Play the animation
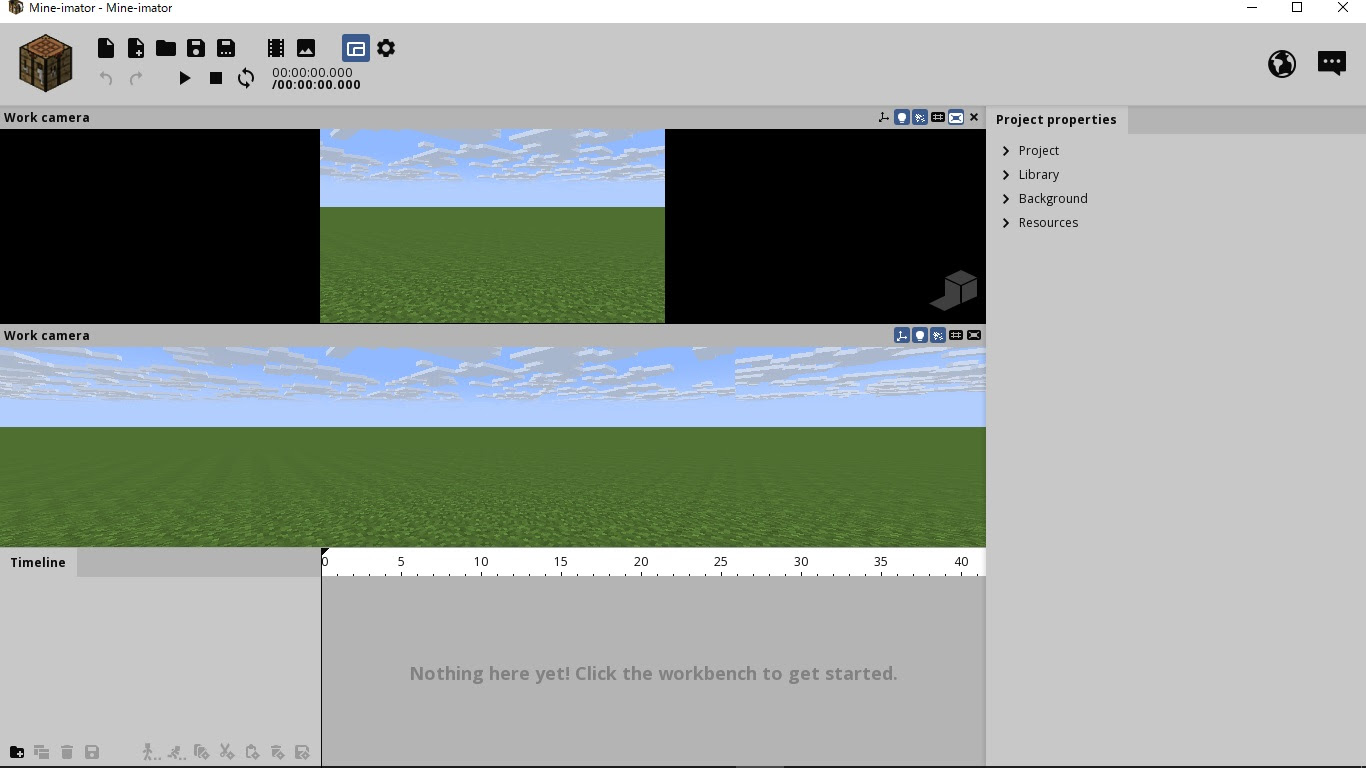 [x=185, y=78]
